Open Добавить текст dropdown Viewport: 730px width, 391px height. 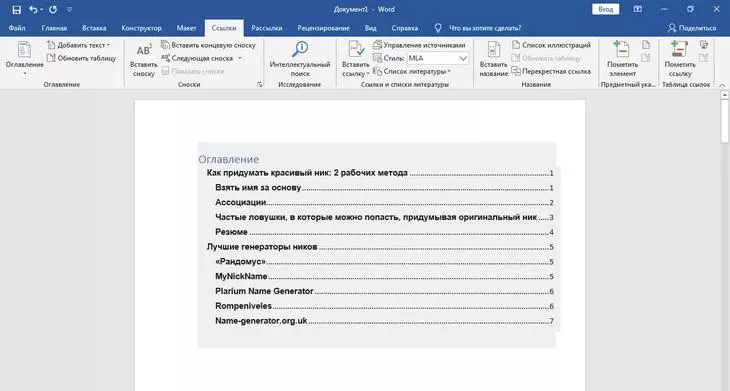pyautogui.click(x=78, y=45)
